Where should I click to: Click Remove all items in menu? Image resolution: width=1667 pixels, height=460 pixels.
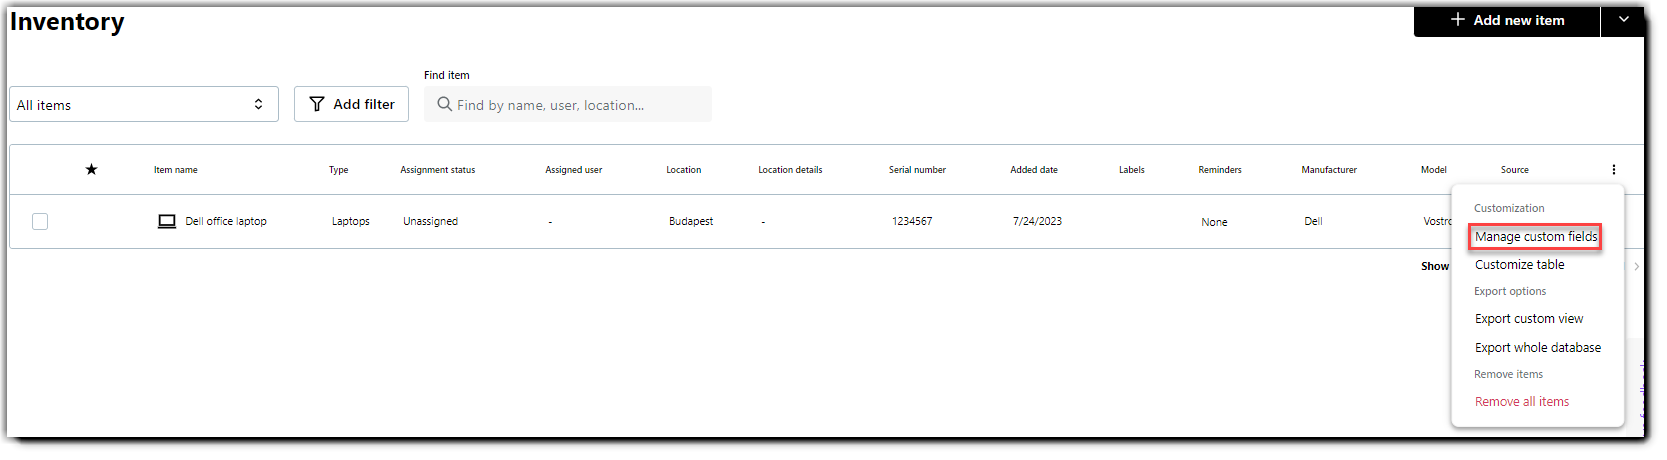[x=1521, y=402]
